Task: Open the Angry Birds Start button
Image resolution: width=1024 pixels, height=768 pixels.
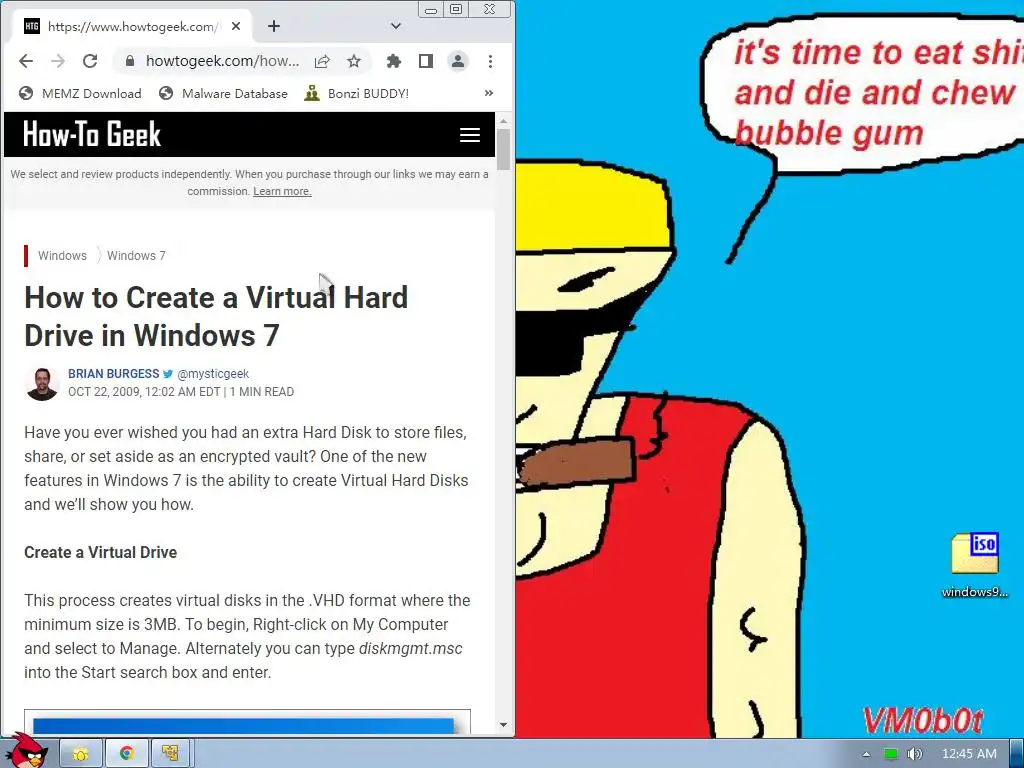Action: coord(26,751)
